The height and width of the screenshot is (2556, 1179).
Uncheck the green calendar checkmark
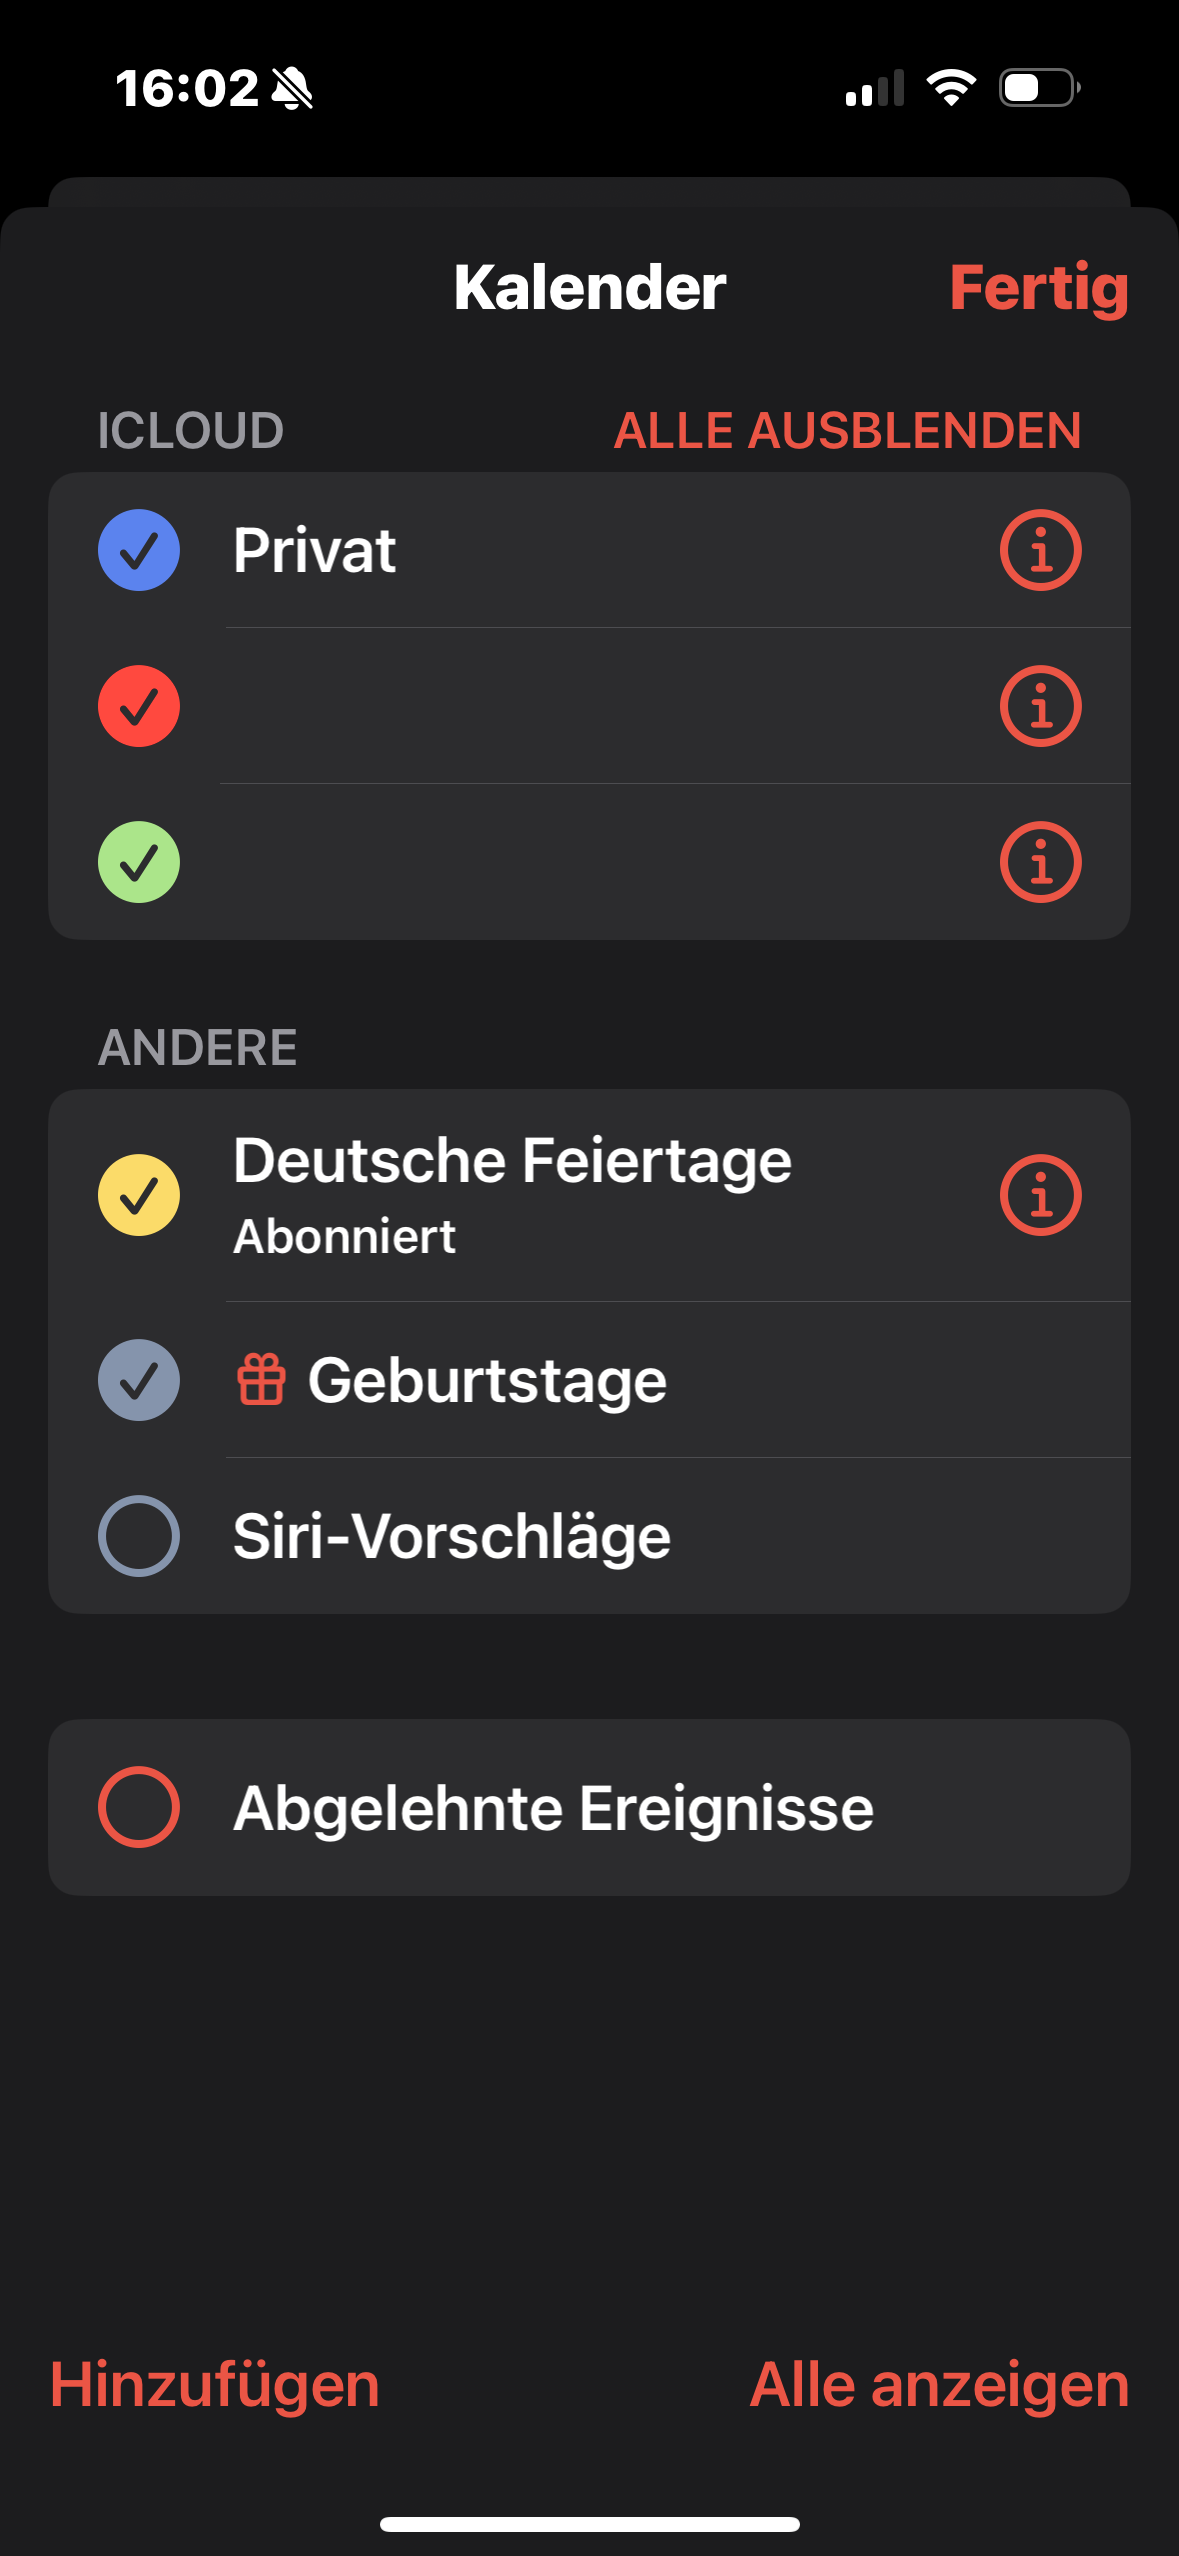click(139, 862)
